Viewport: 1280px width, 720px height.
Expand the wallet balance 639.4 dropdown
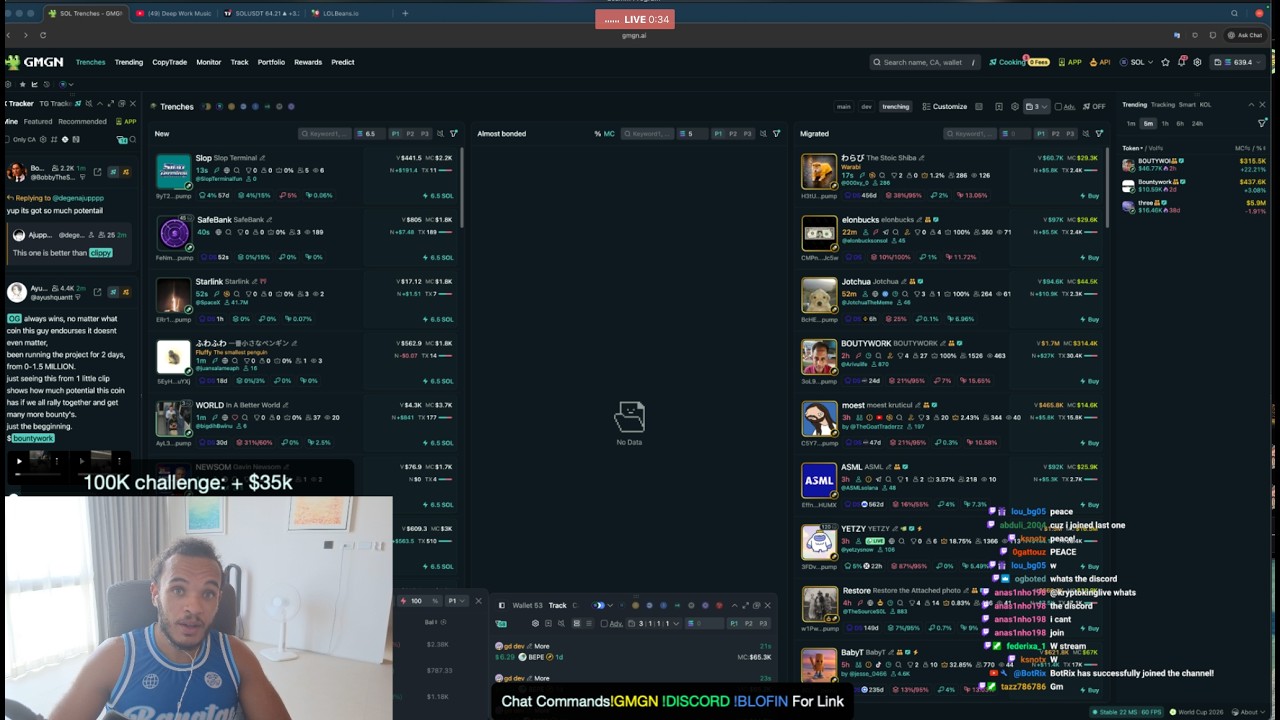(x=1237, y=62)
